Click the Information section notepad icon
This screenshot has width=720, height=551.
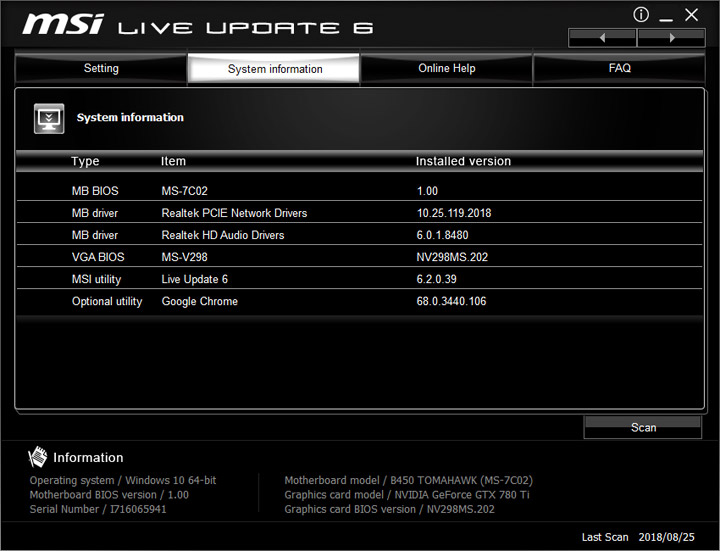pos(38,457)
